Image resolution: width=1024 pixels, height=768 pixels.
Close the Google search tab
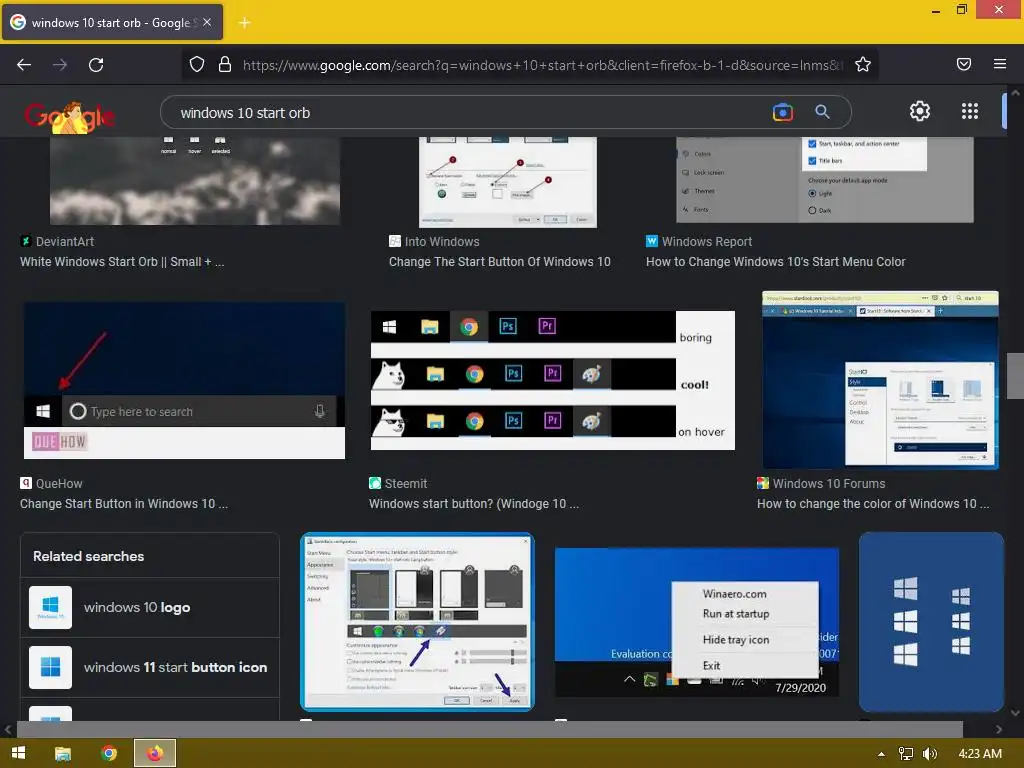click(x=207, y=22)
